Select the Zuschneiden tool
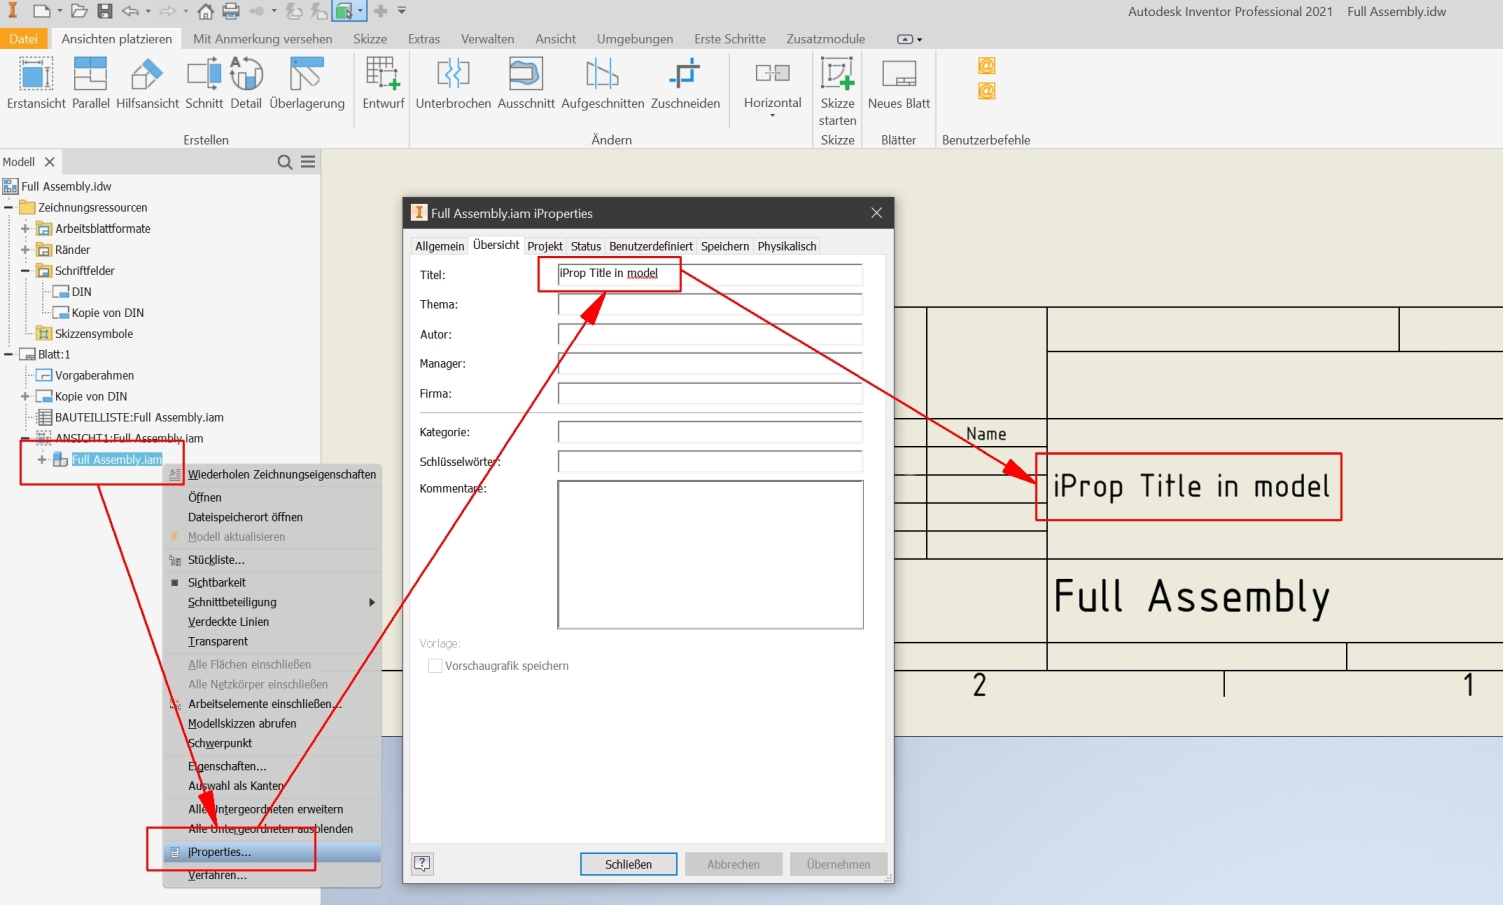The height and width of the screenshot is (905, 1503). 685,85
